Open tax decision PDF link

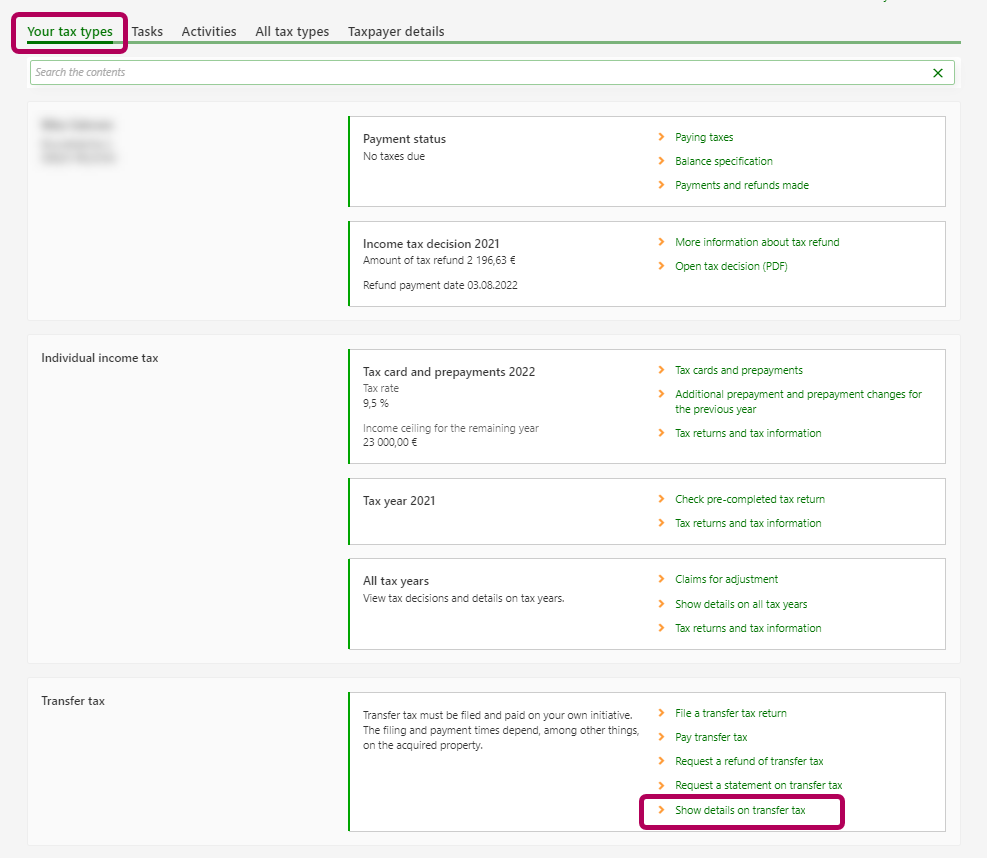pyautogui.click(x=731, y=266)
